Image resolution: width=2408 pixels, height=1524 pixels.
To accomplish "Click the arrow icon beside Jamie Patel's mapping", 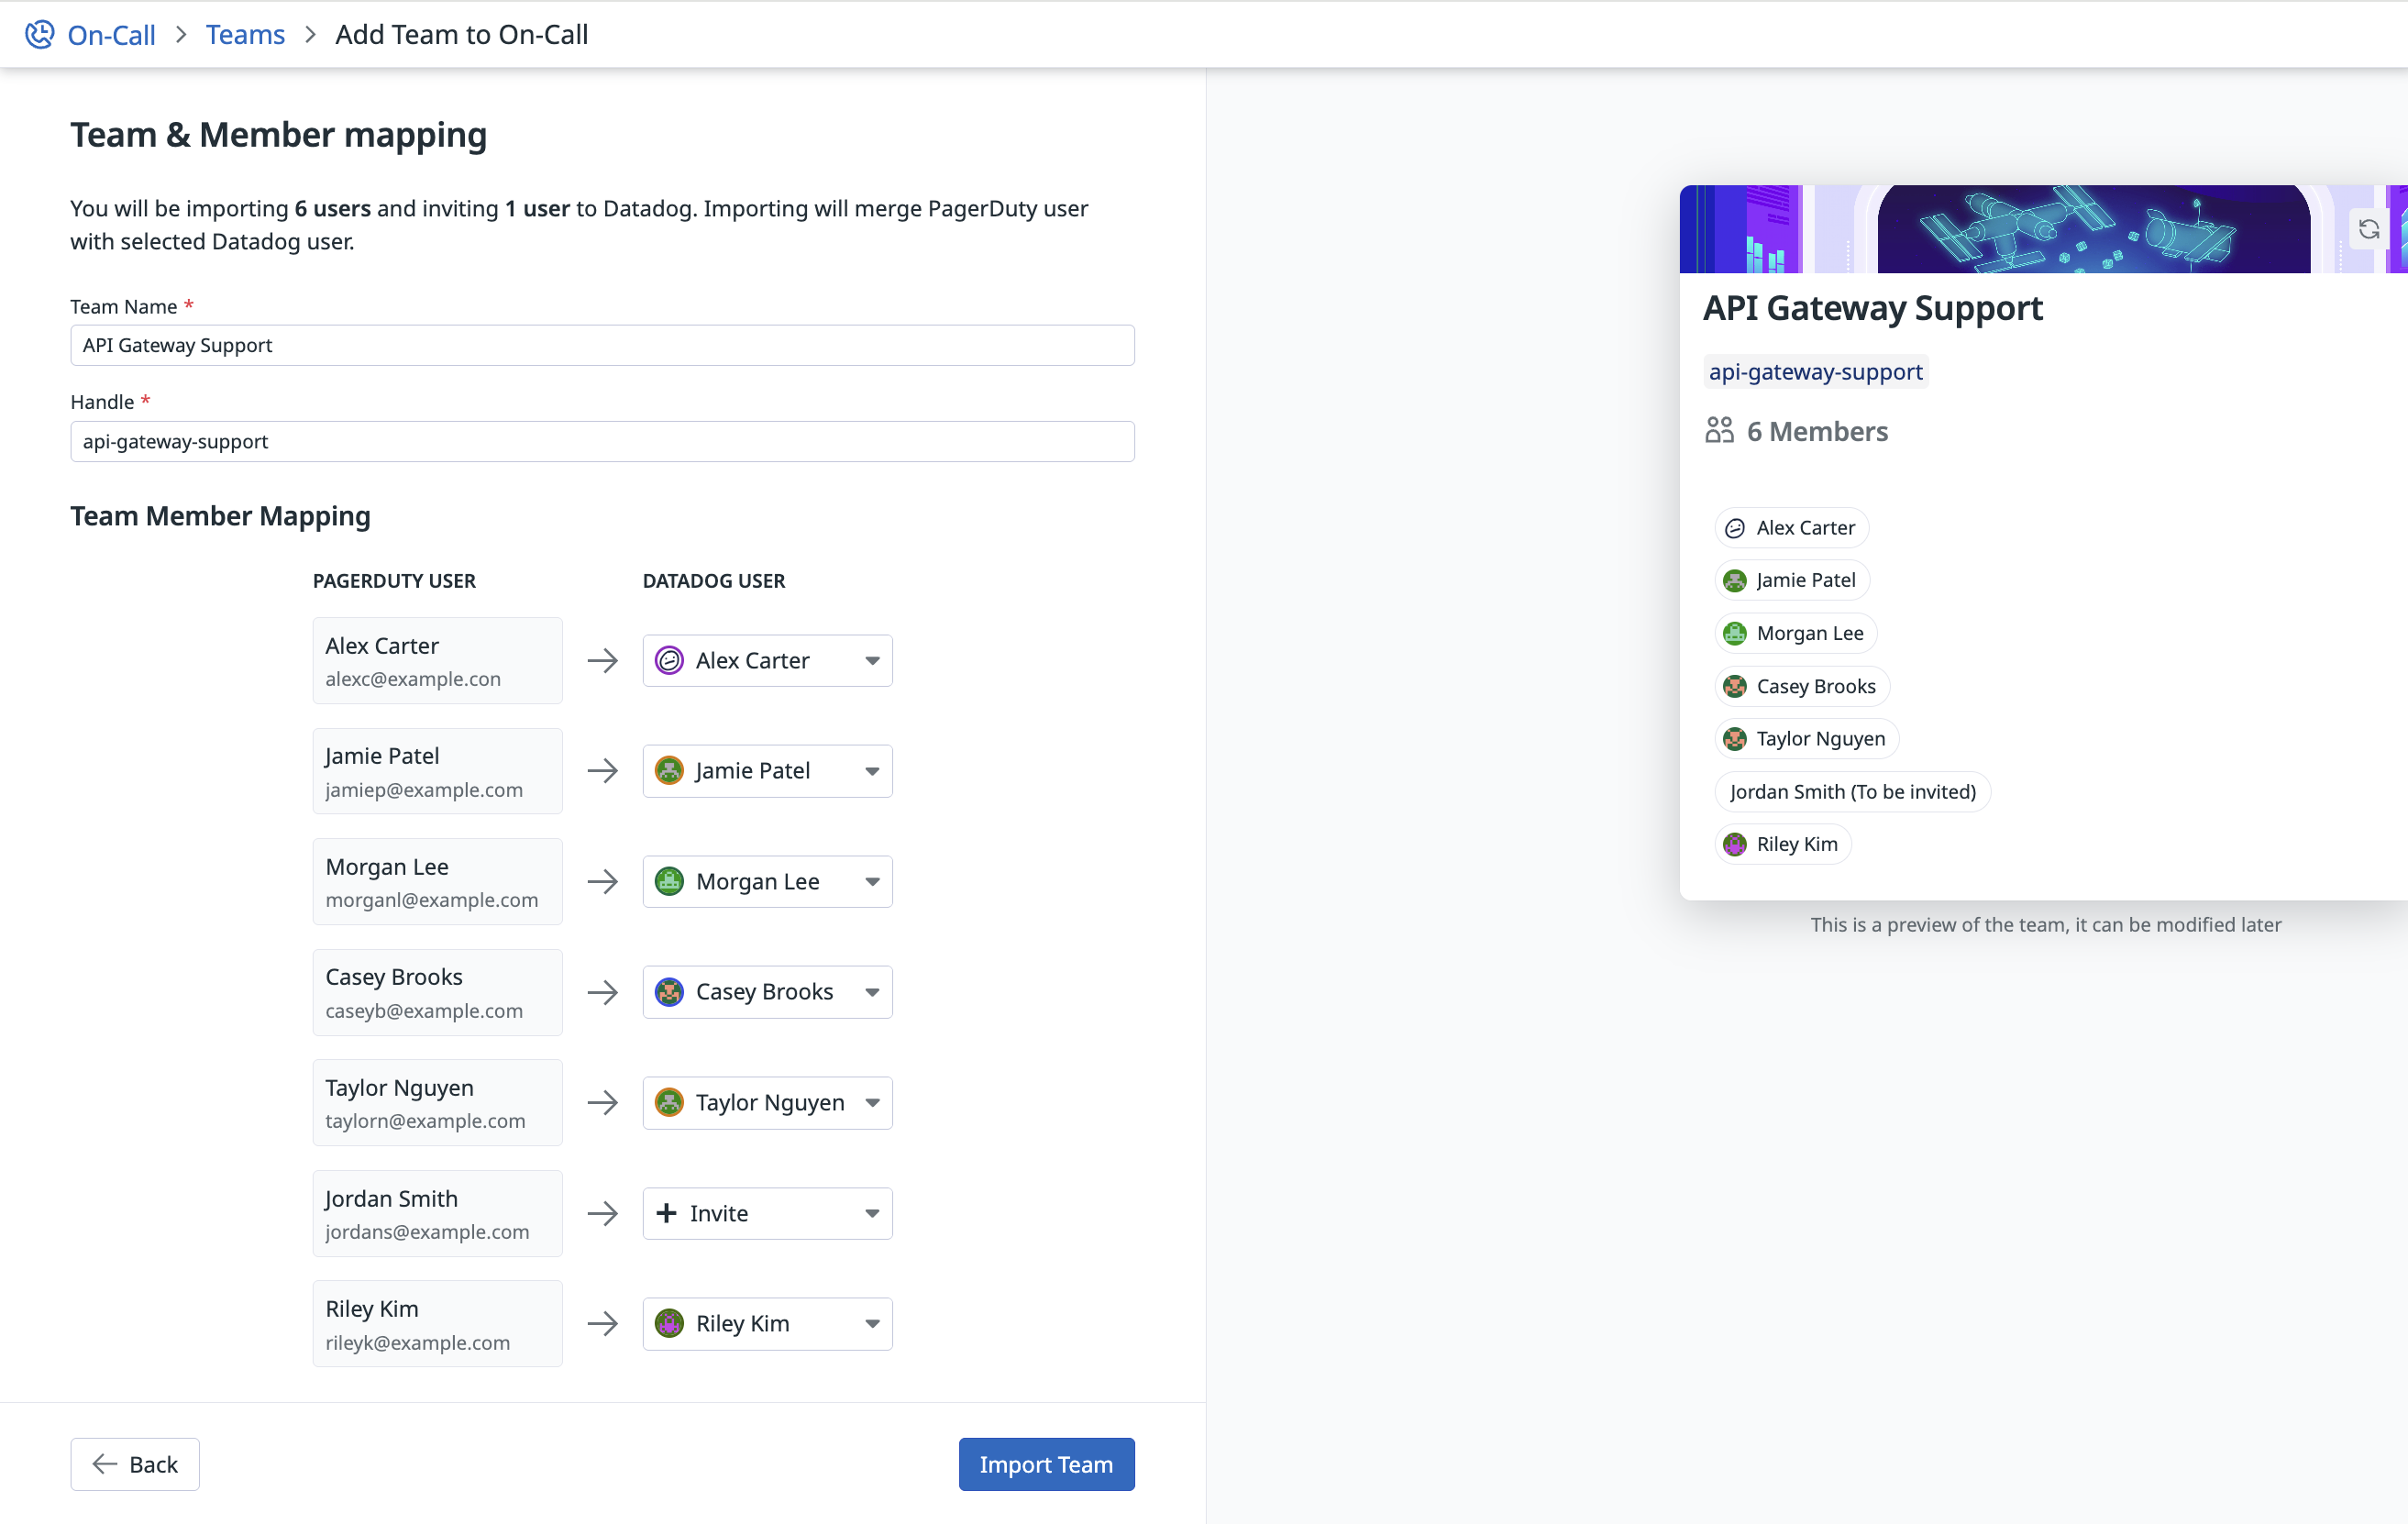I will click(602, 771).
